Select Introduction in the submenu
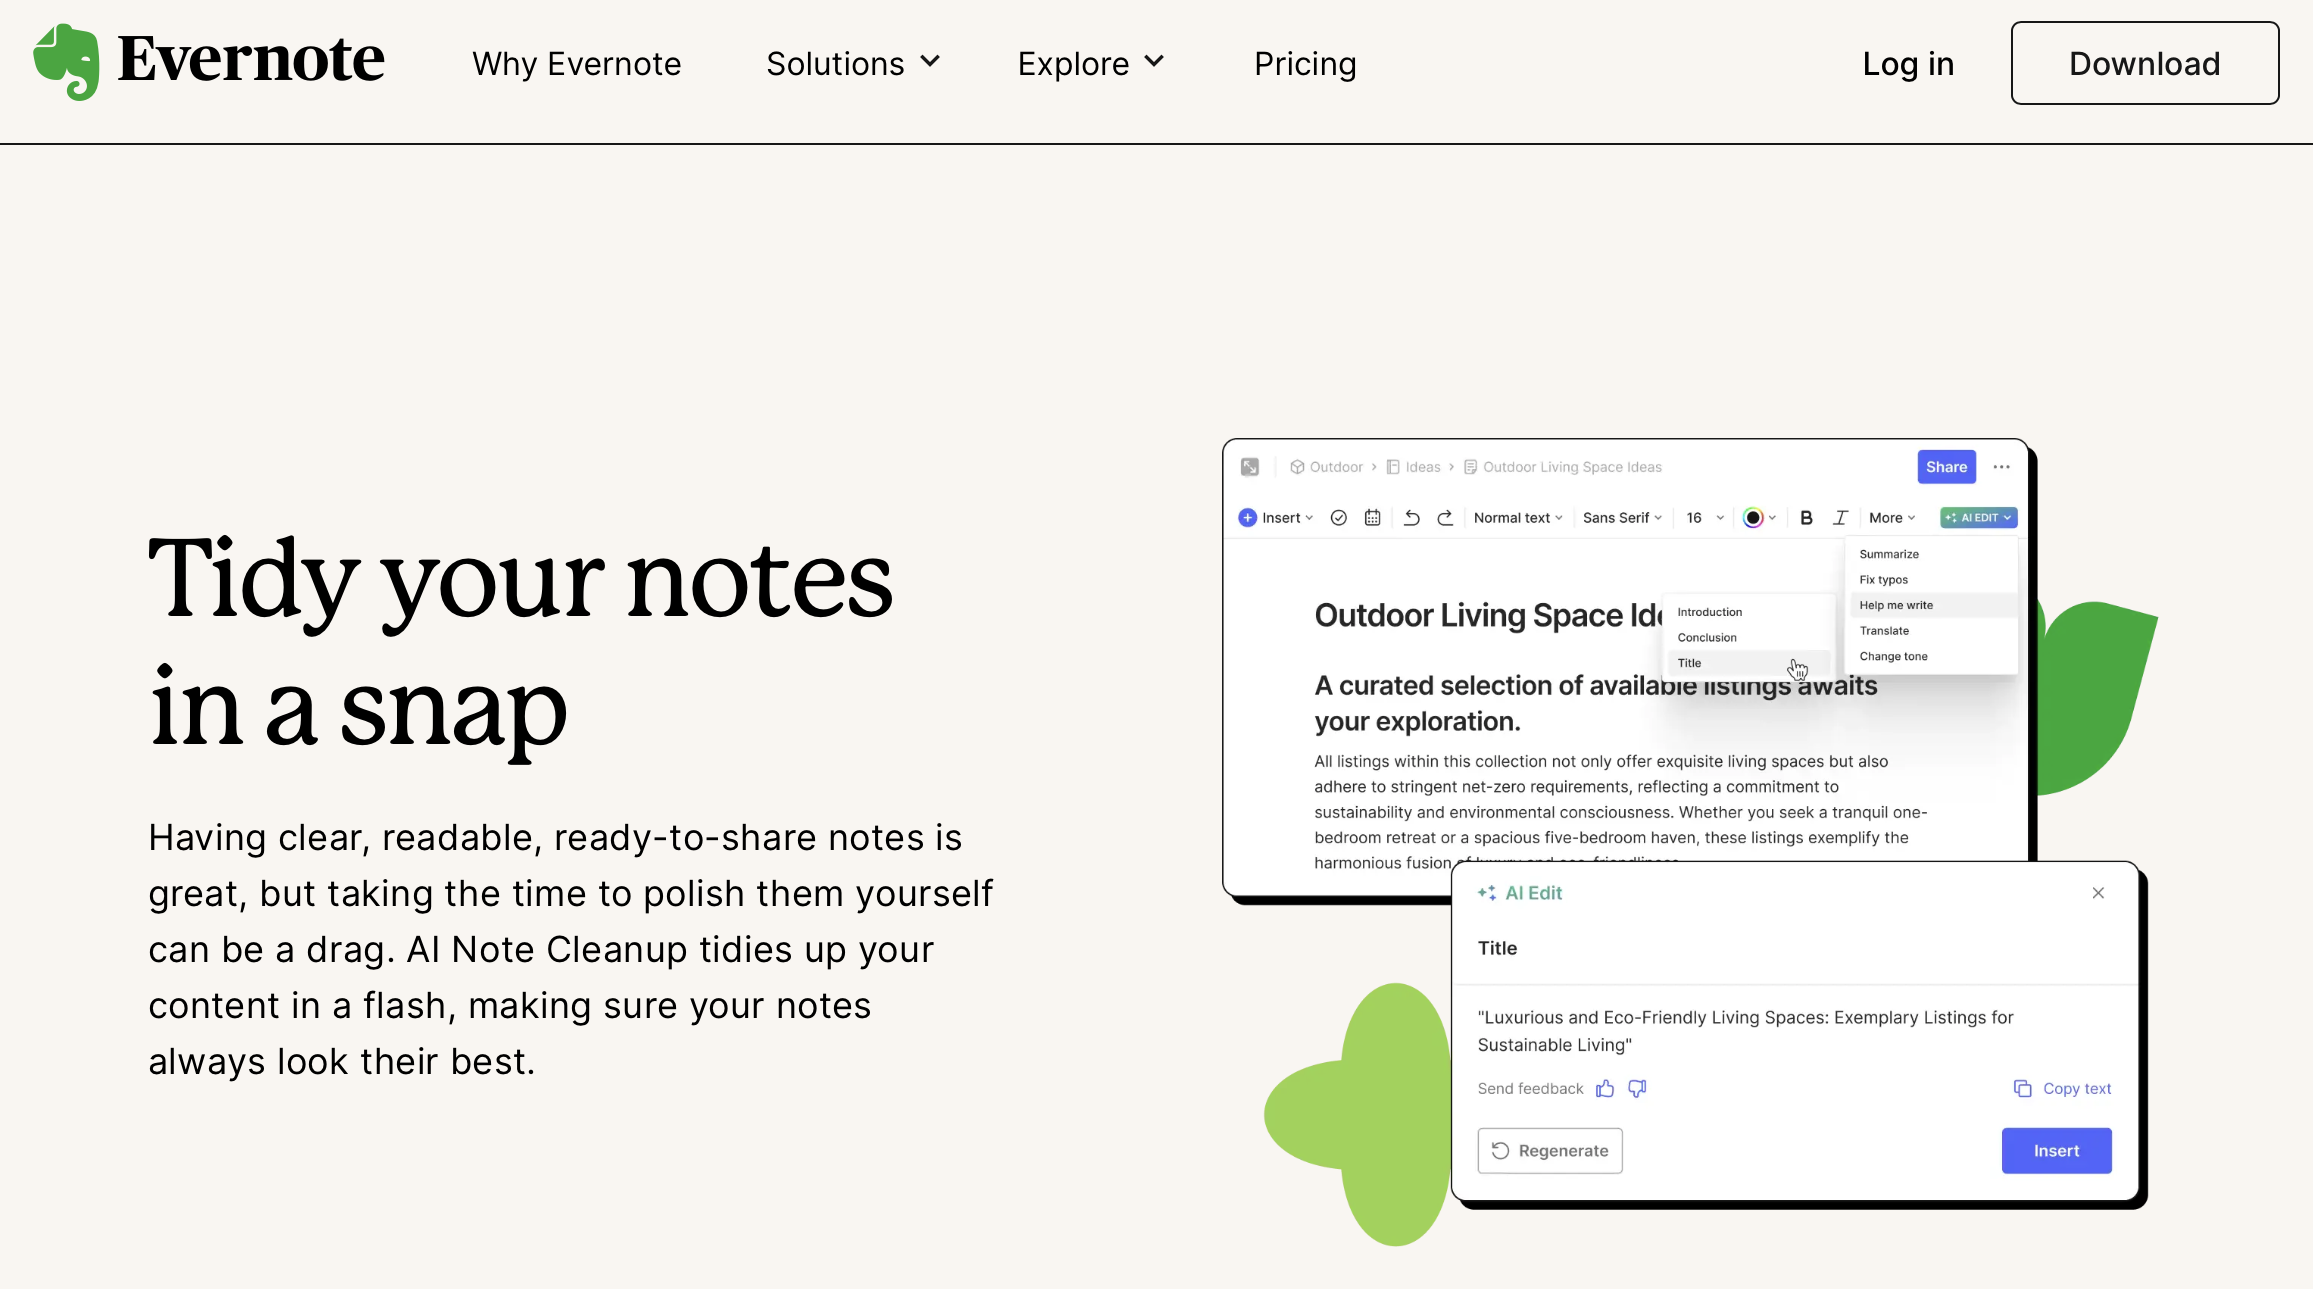 1748,612
